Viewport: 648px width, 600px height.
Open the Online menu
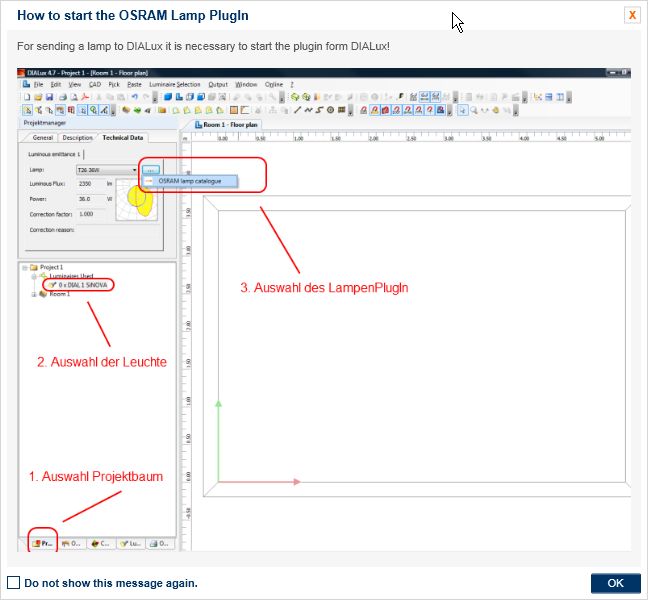click(x=274, y=85)
